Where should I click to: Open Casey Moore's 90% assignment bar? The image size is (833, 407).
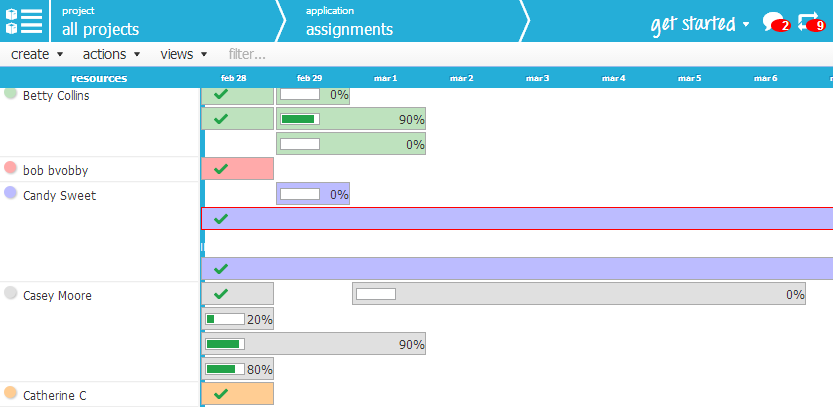pos(313,344)
